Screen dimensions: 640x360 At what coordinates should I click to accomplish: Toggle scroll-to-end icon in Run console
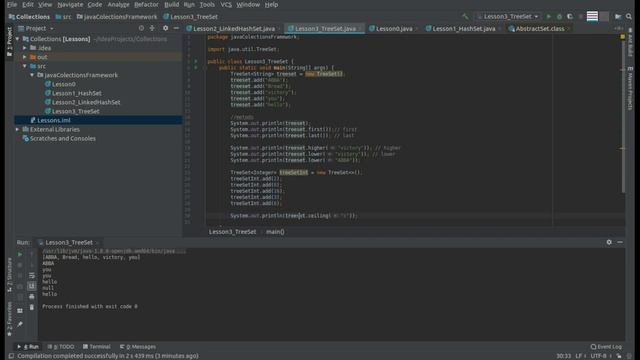31,286
